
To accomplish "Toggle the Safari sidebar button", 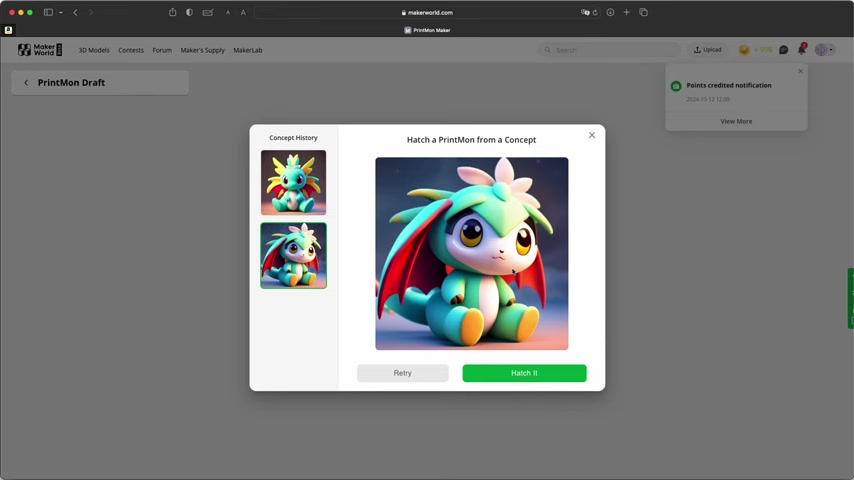I will 48,12.
